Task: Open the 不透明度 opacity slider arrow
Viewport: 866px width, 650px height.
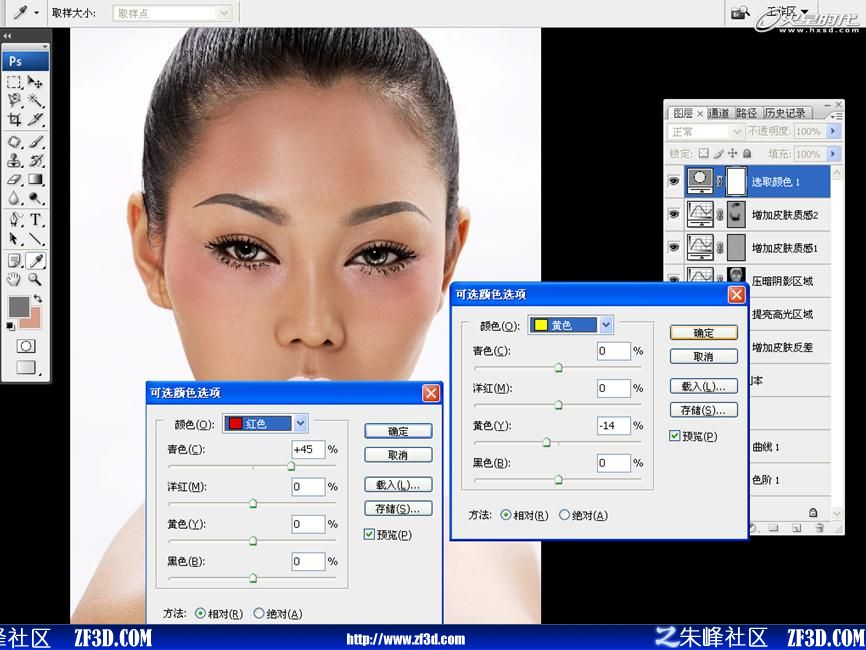Action: pyautogui.click(x=833, y=131)
